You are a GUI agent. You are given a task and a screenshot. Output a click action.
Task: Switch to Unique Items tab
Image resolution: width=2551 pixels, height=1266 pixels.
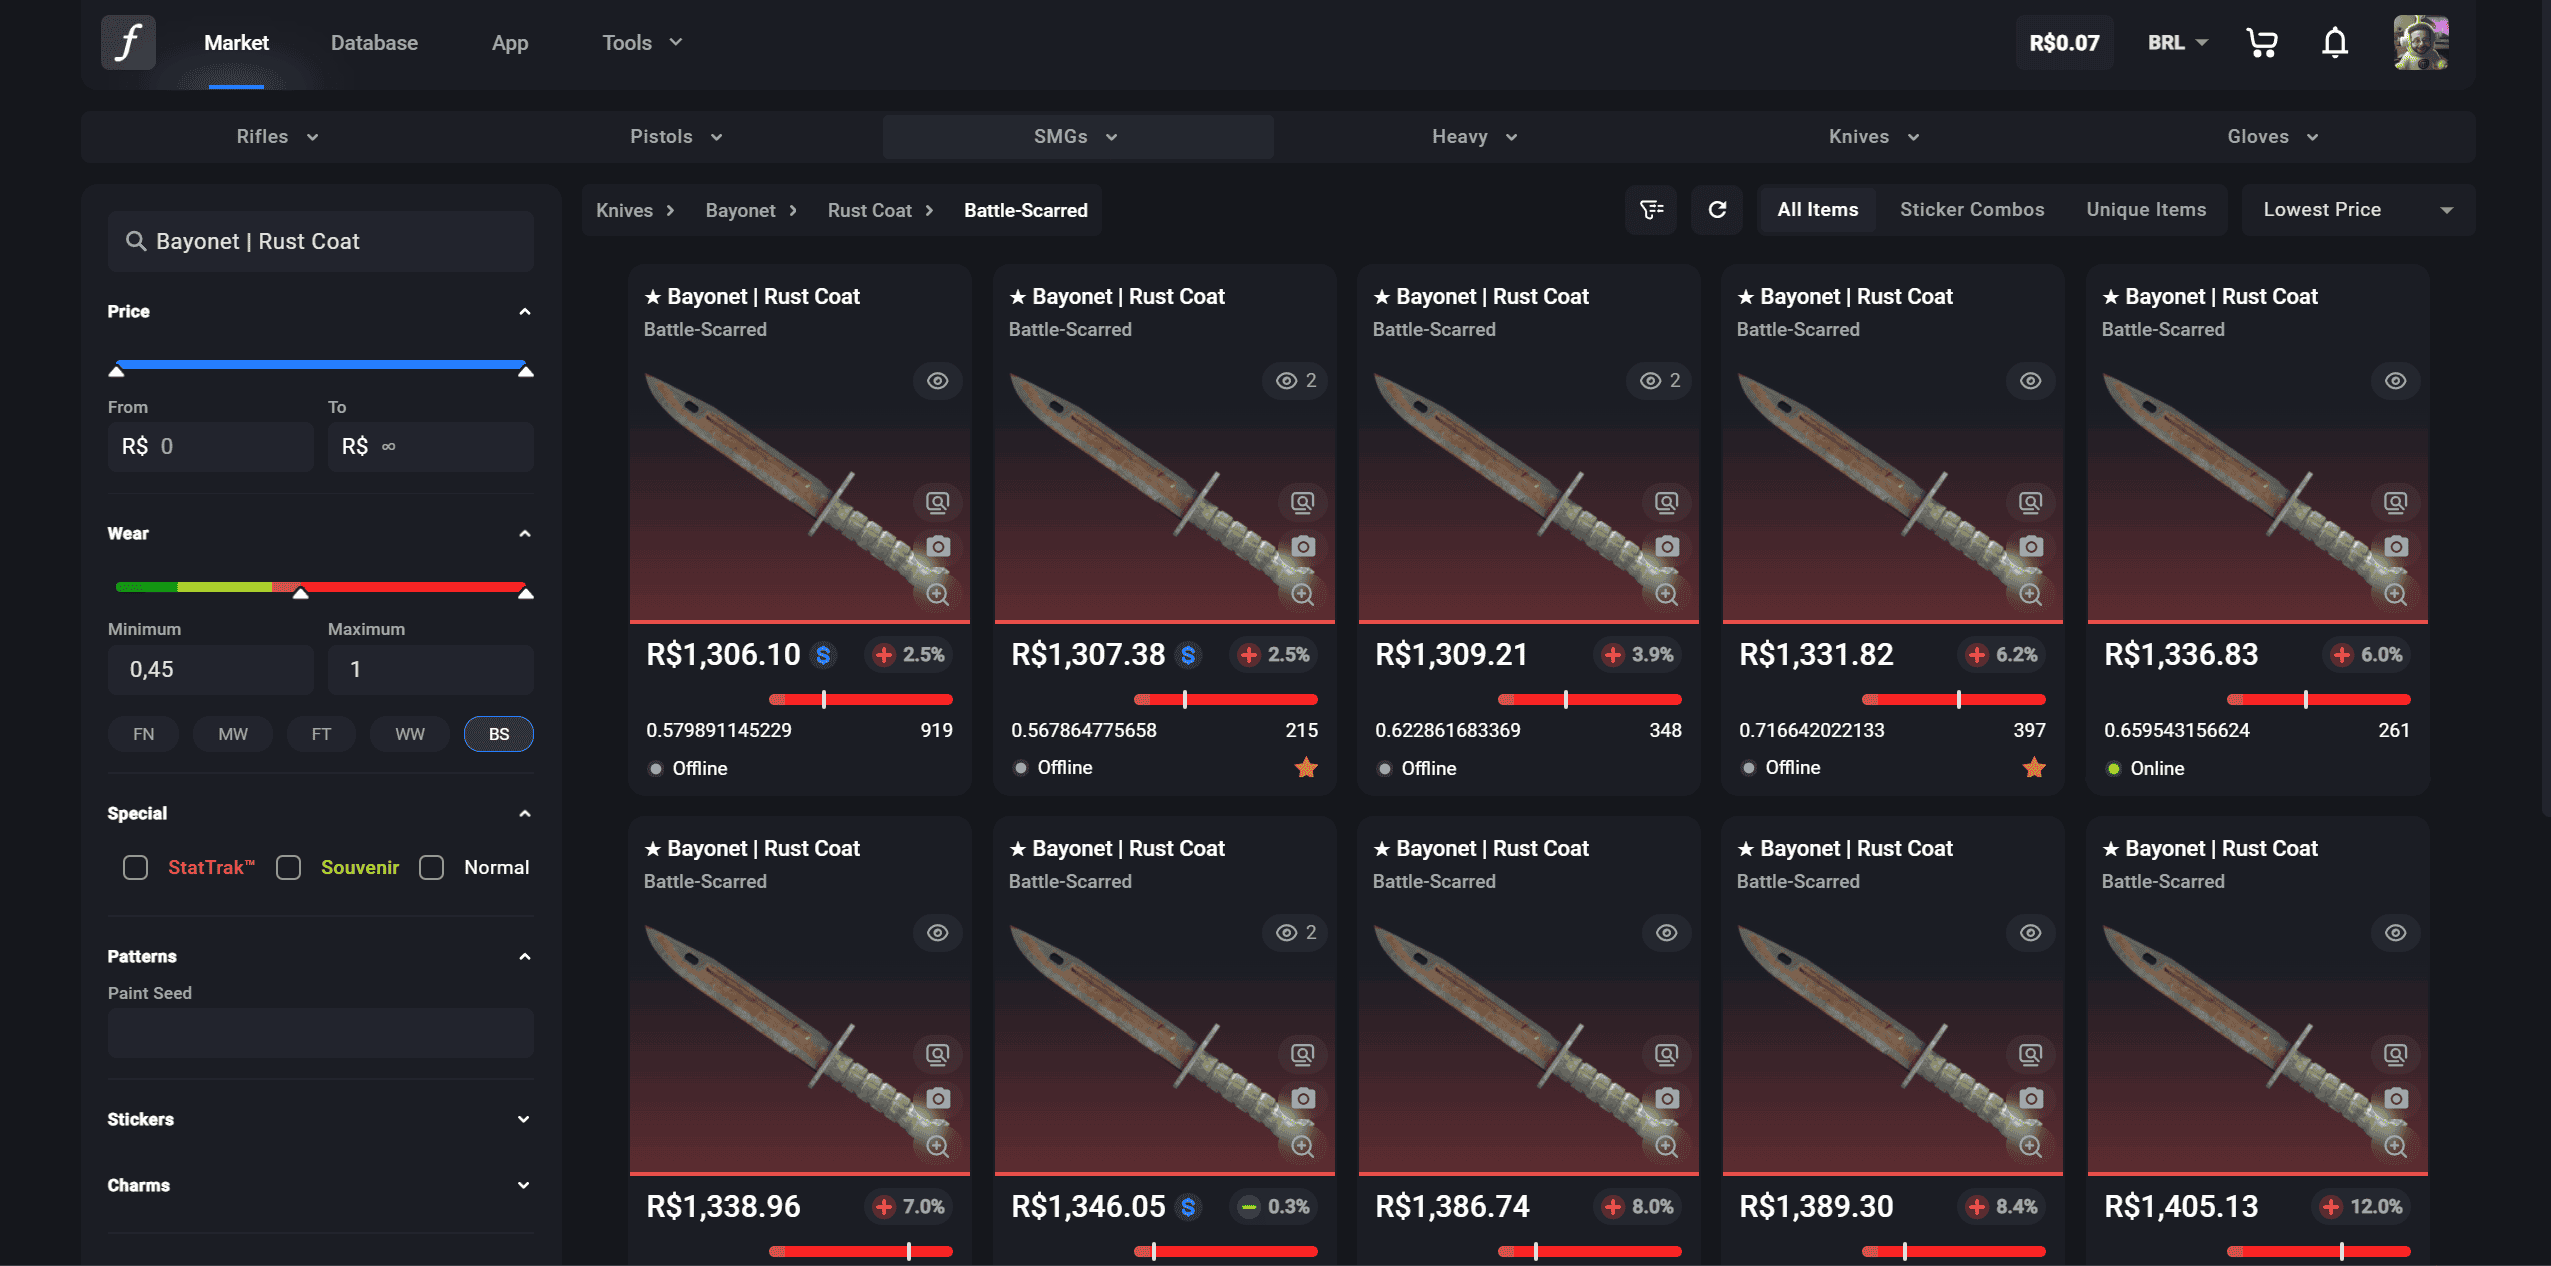[x=2146, y=209]
